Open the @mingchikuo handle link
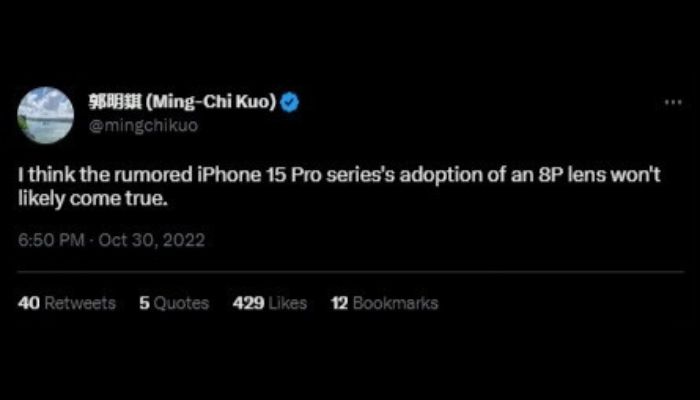The width and height of the screenshot is (700, 400). point(143,126)
